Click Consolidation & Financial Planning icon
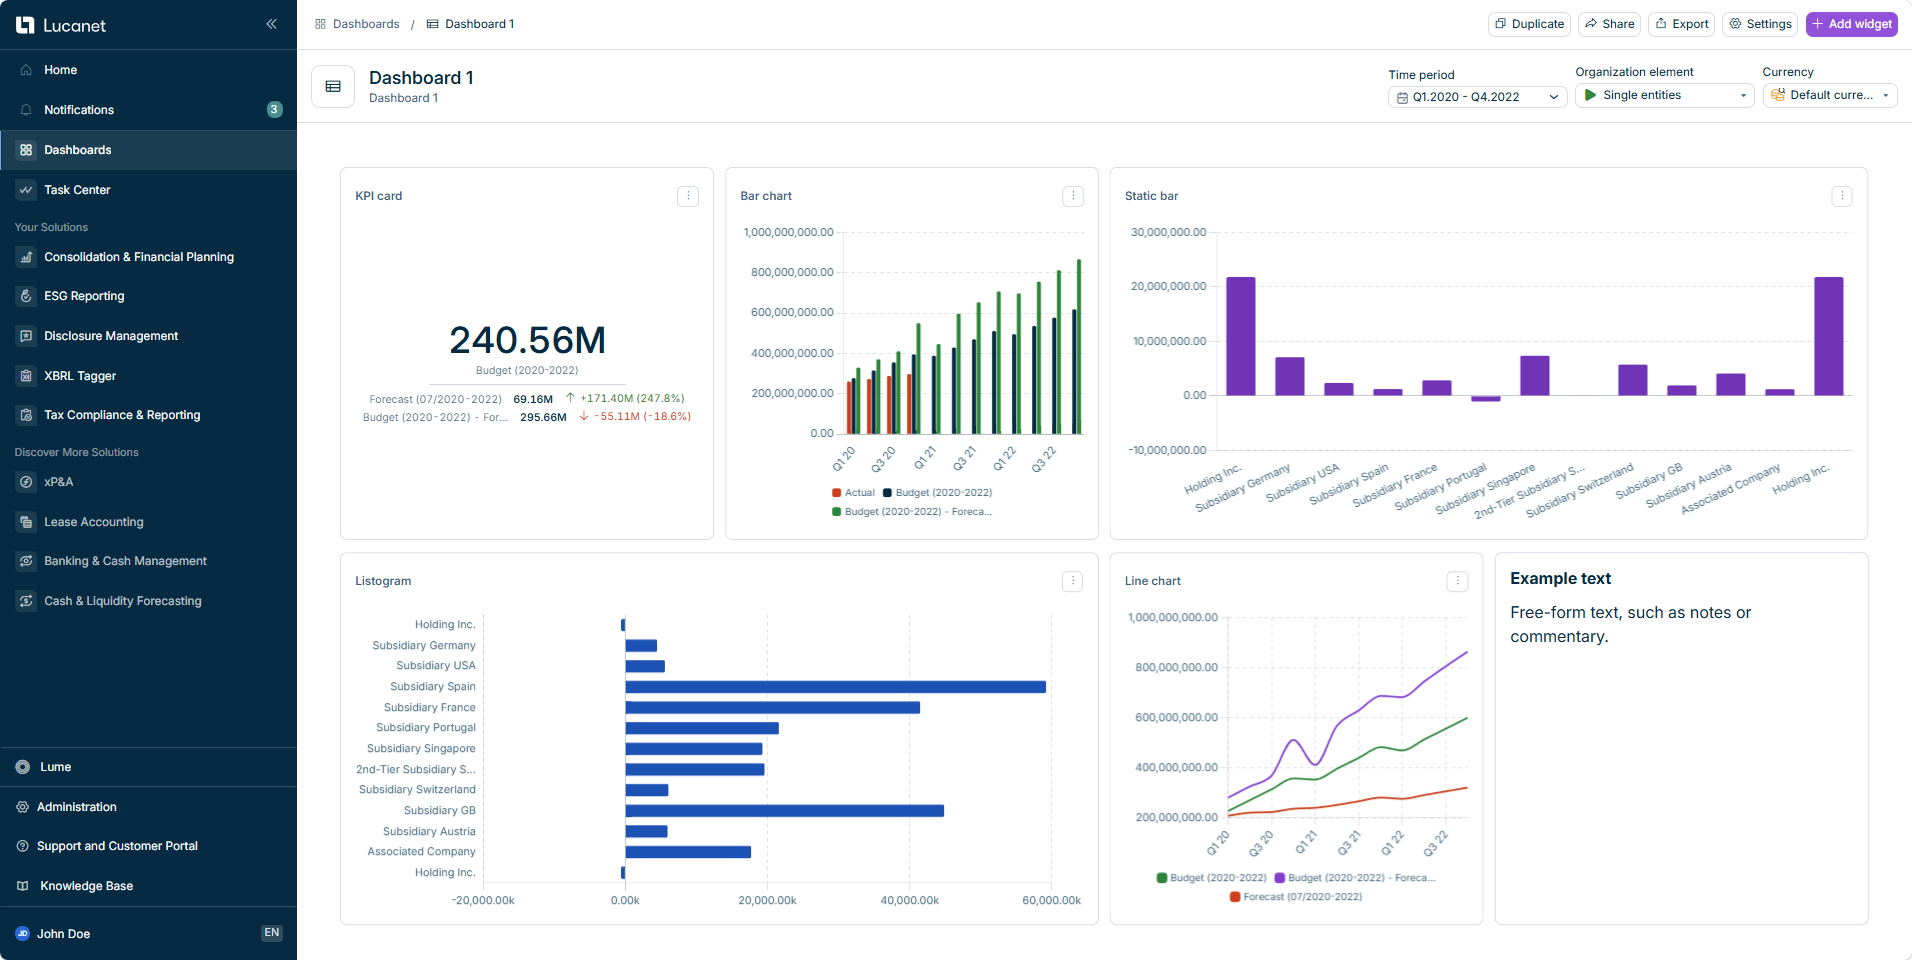The height and width of the screenshot is (960, 1912). point(26,257)
